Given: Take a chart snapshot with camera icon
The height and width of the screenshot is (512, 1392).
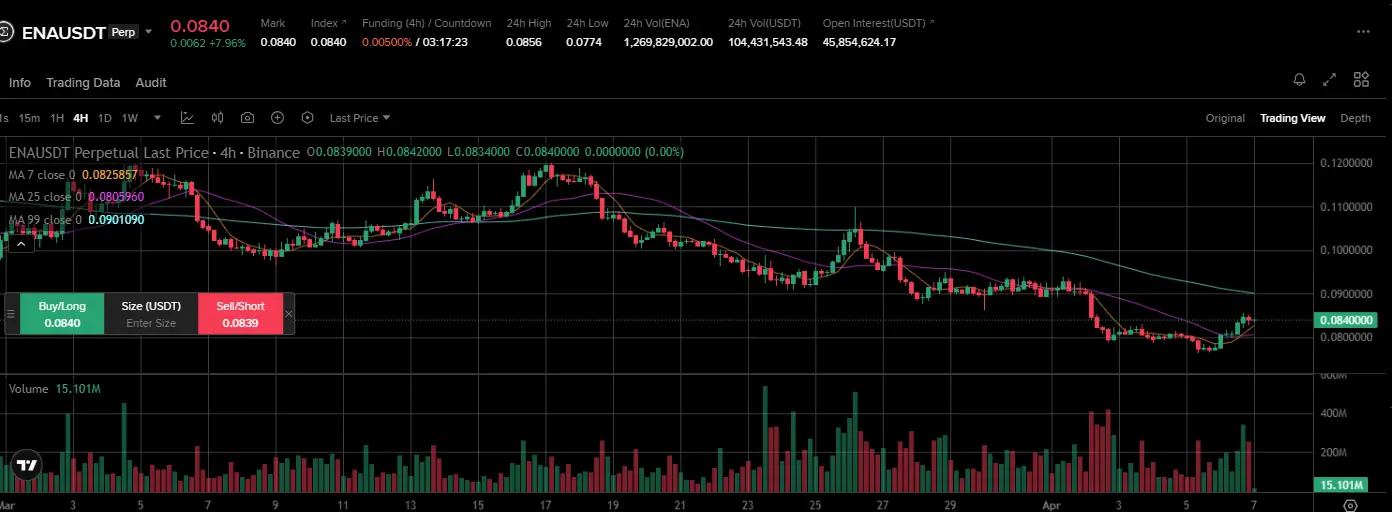Looking at the screenshot, I should pyautogui.click(x=247, y=118).
